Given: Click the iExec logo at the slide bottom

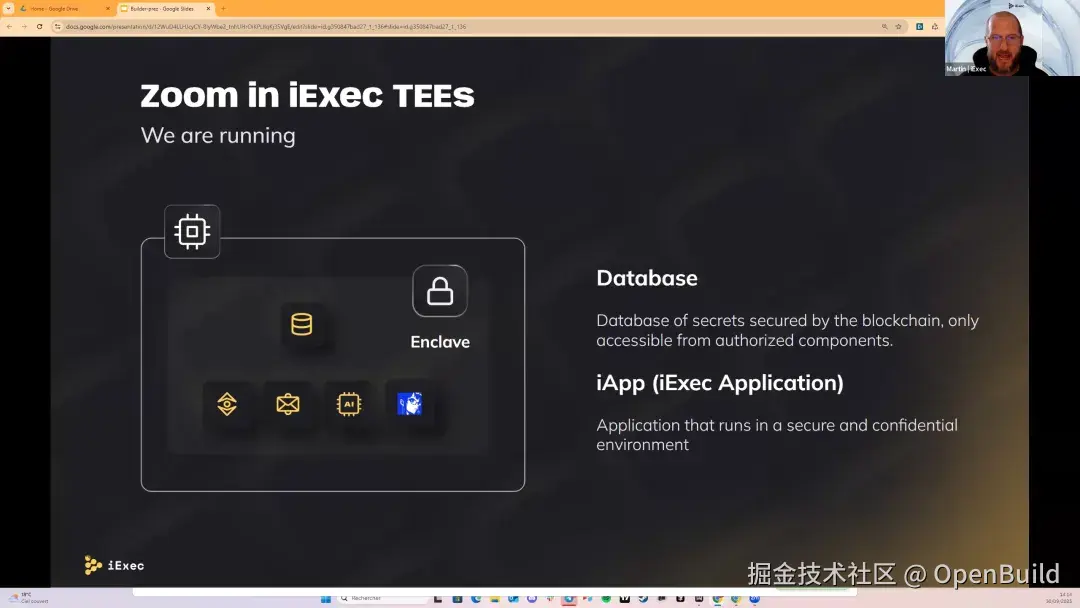Looking at the screenshot, I should [114, 565].
